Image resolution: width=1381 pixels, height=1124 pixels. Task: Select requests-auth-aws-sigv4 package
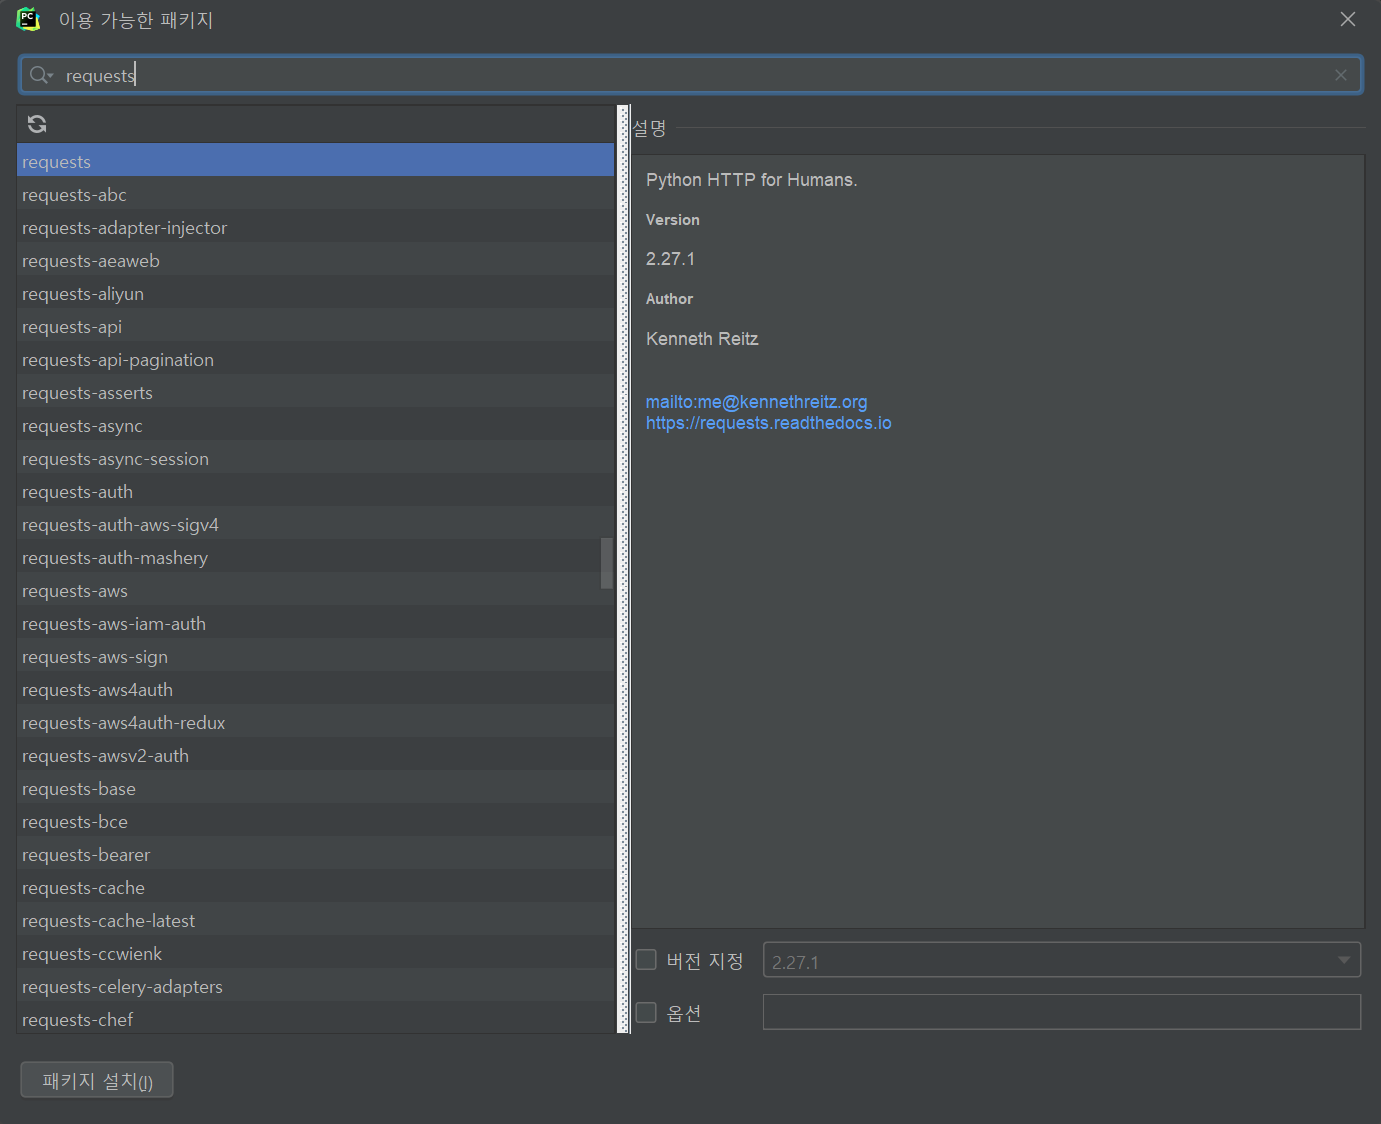[315, 525]
